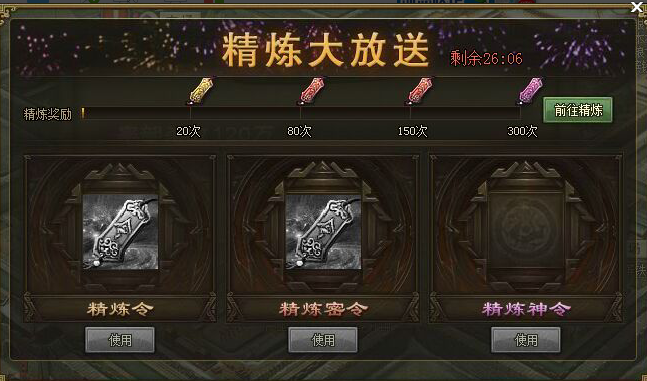Click the 20次 milestone label
This screenshot has height=381, width=647.
click(x=188, y=131)
